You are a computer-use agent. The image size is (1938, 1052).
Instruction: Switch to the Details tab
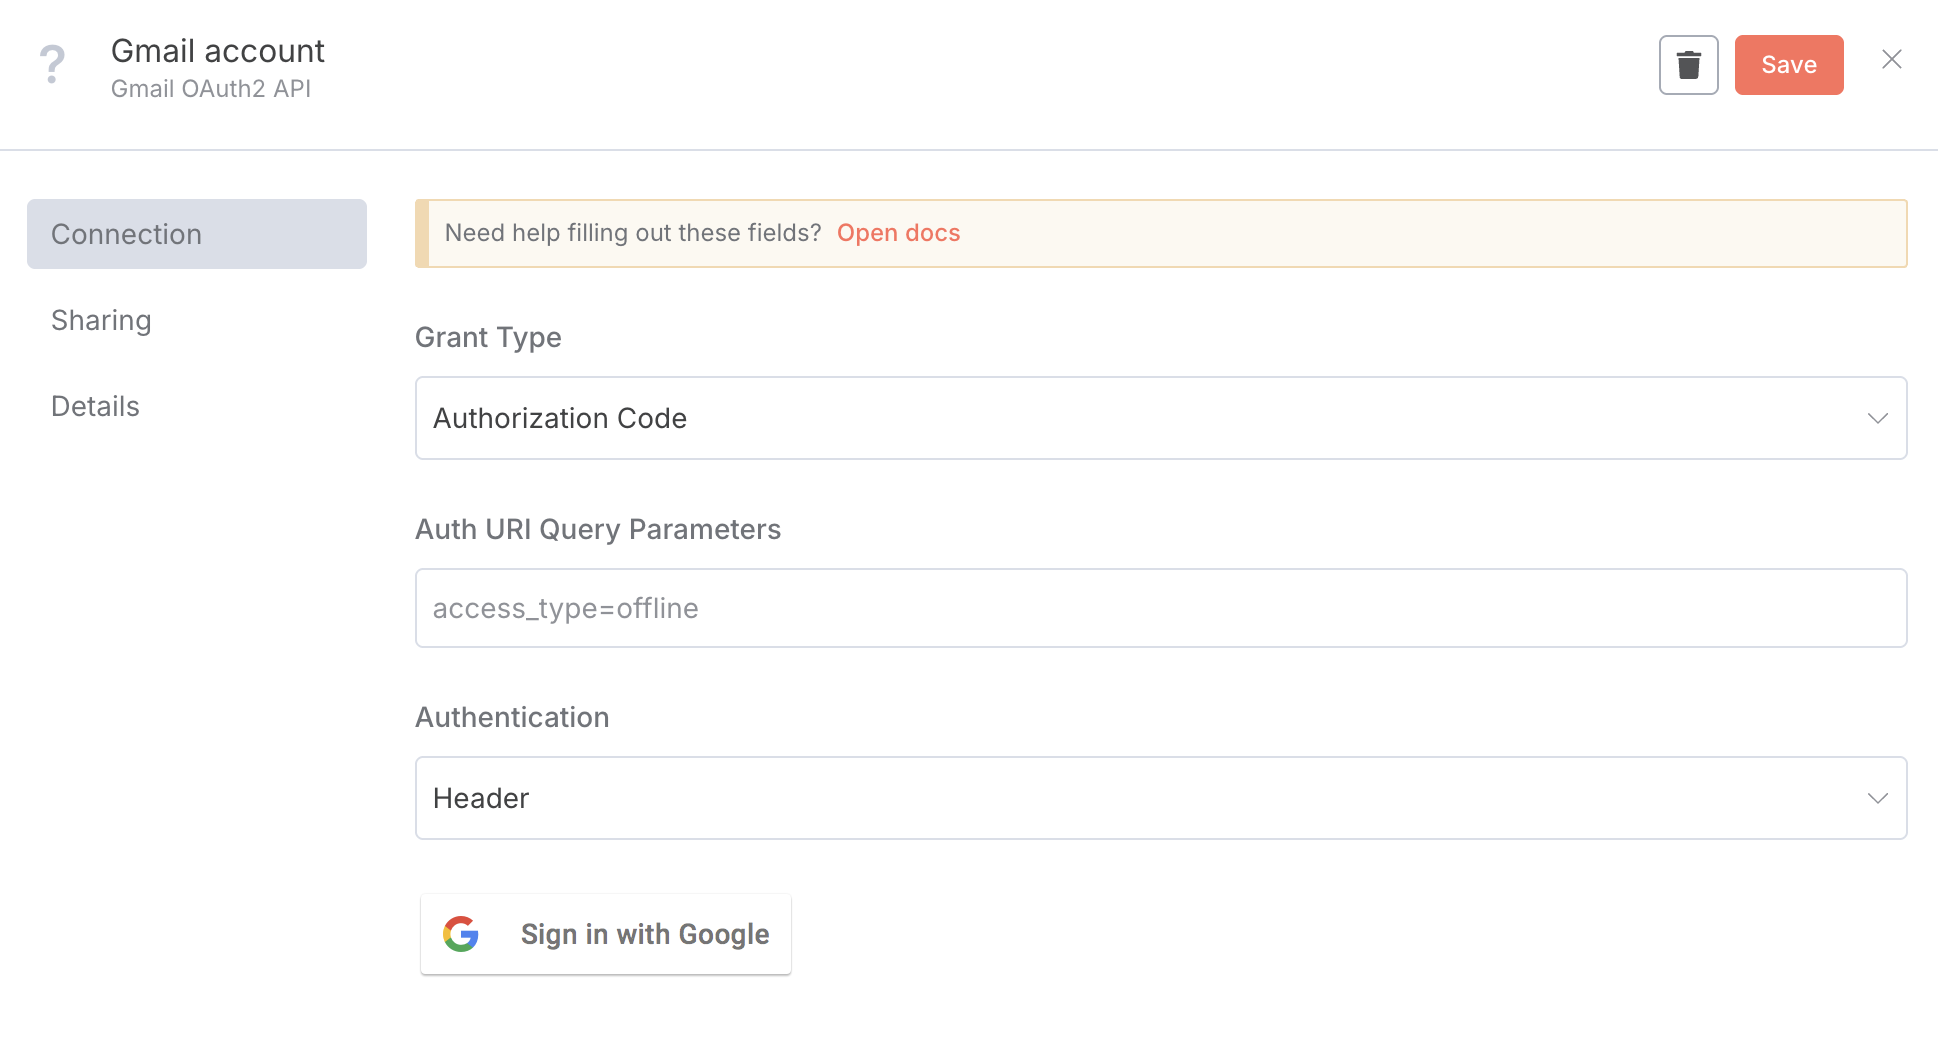point(95,406)
